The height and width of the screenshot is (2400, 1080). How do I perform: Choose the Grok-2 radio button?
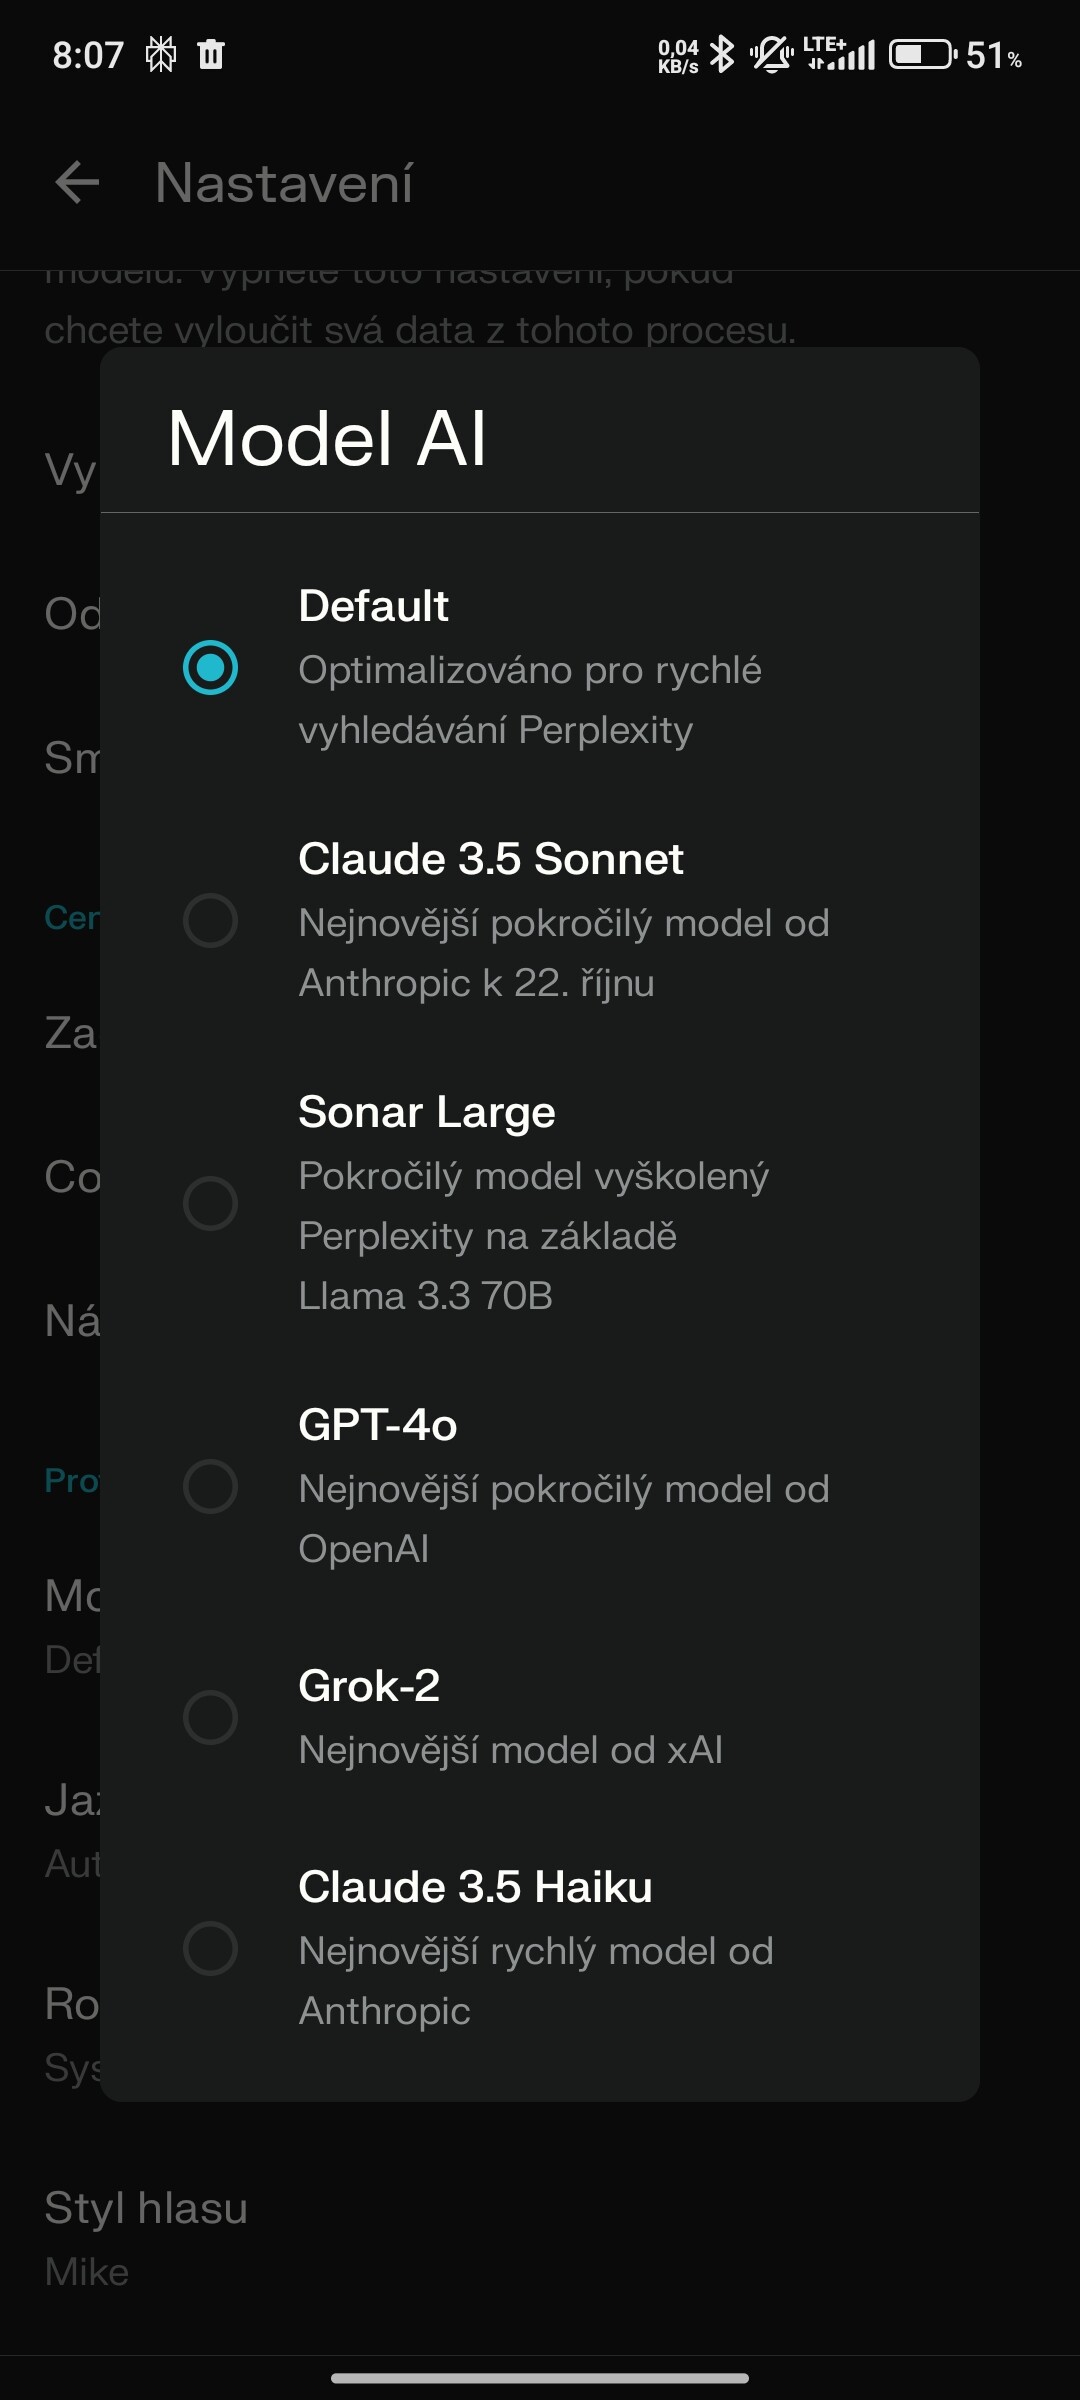click(x=210, y=1717)
